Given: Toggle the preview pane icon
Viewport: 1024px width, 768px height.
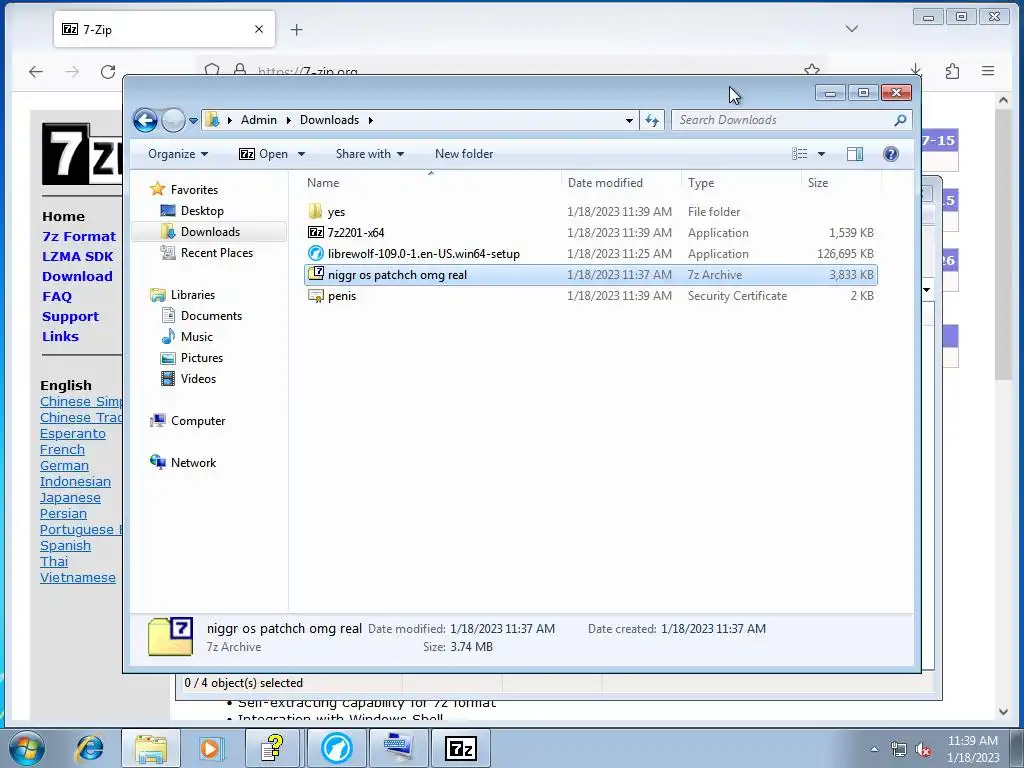Looking at the screenshot, I should (x=854, y=154).
